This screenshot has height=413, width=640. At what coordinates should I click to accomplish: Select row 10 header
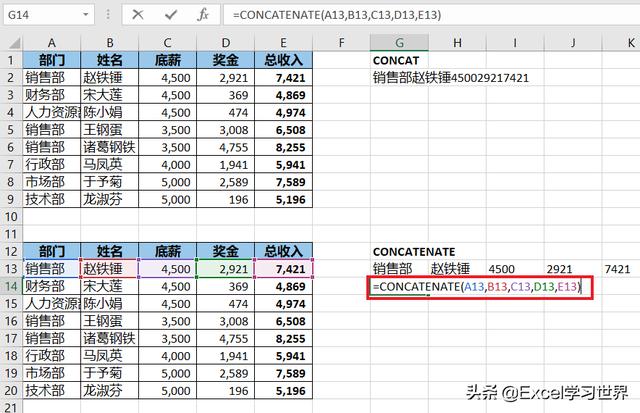tap(11, 217)
